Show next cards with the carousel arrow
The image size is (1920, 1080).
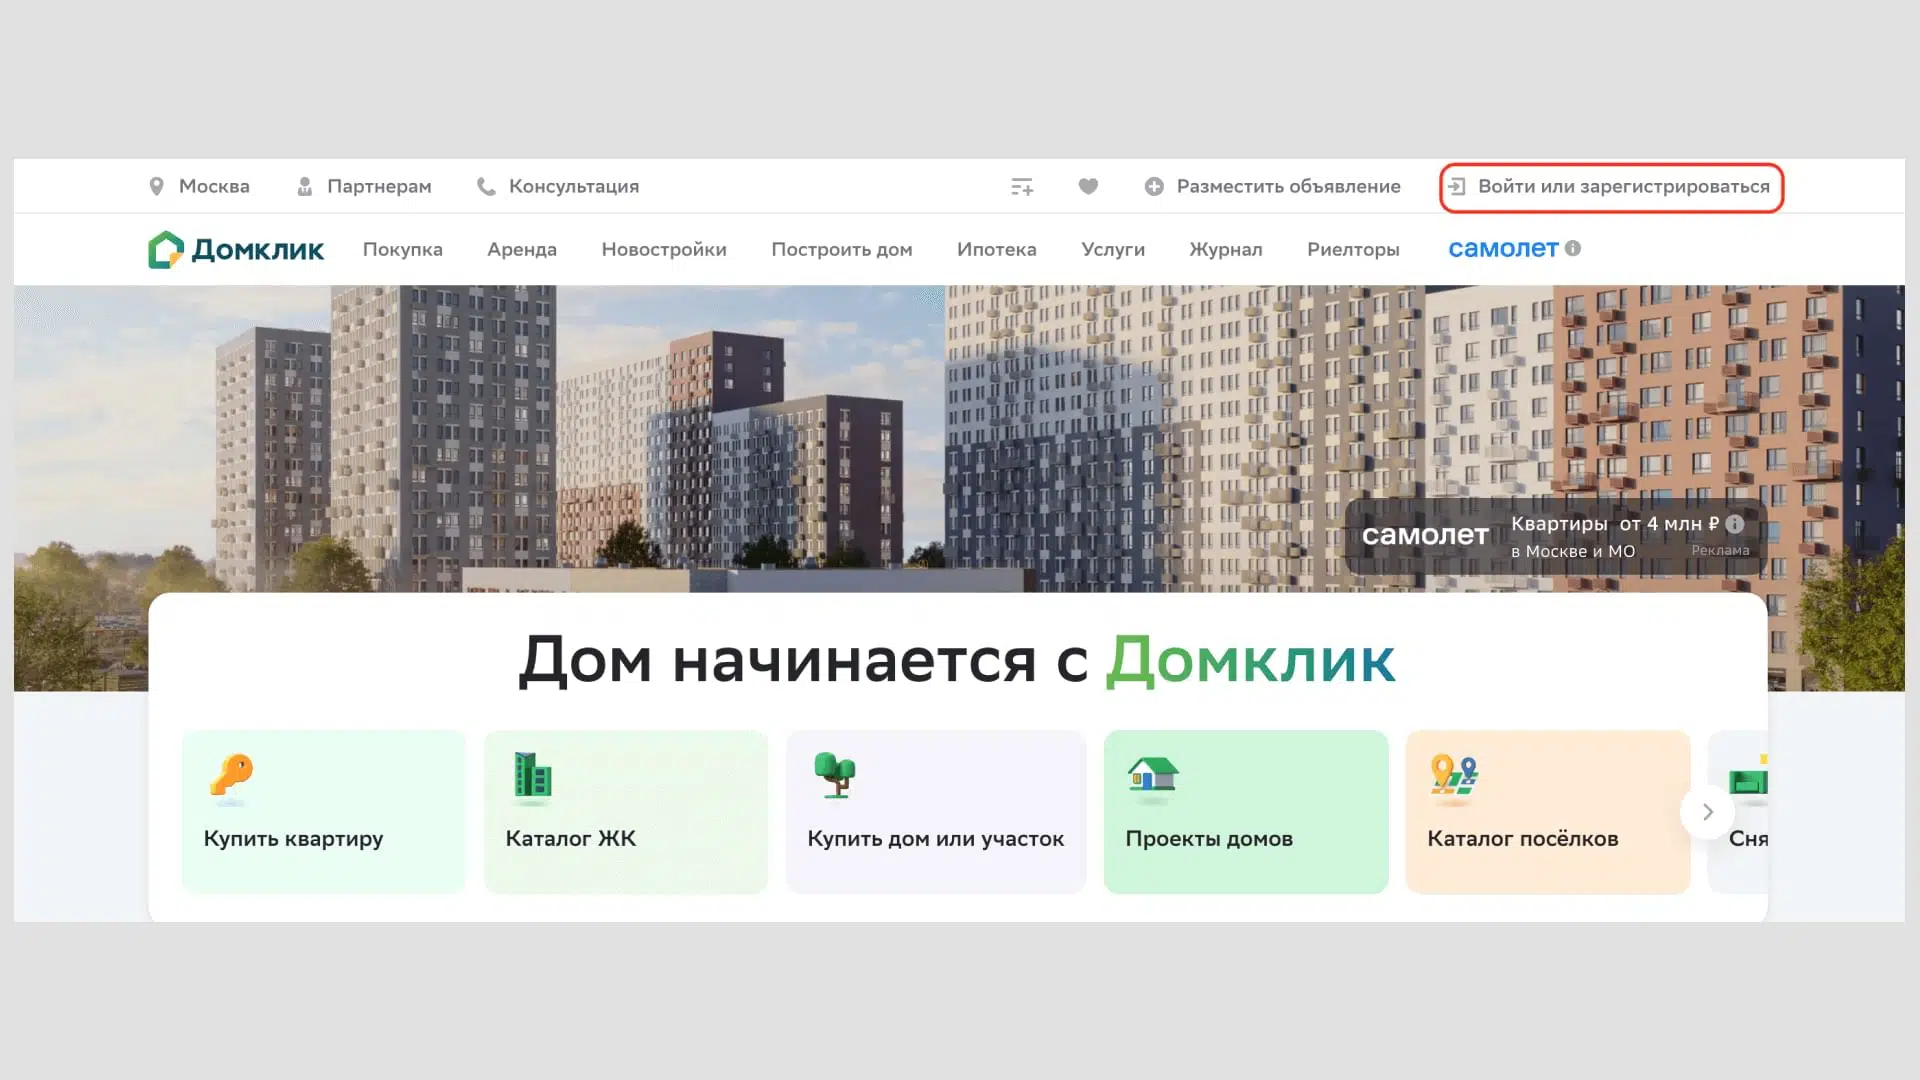click(1707, 812)
